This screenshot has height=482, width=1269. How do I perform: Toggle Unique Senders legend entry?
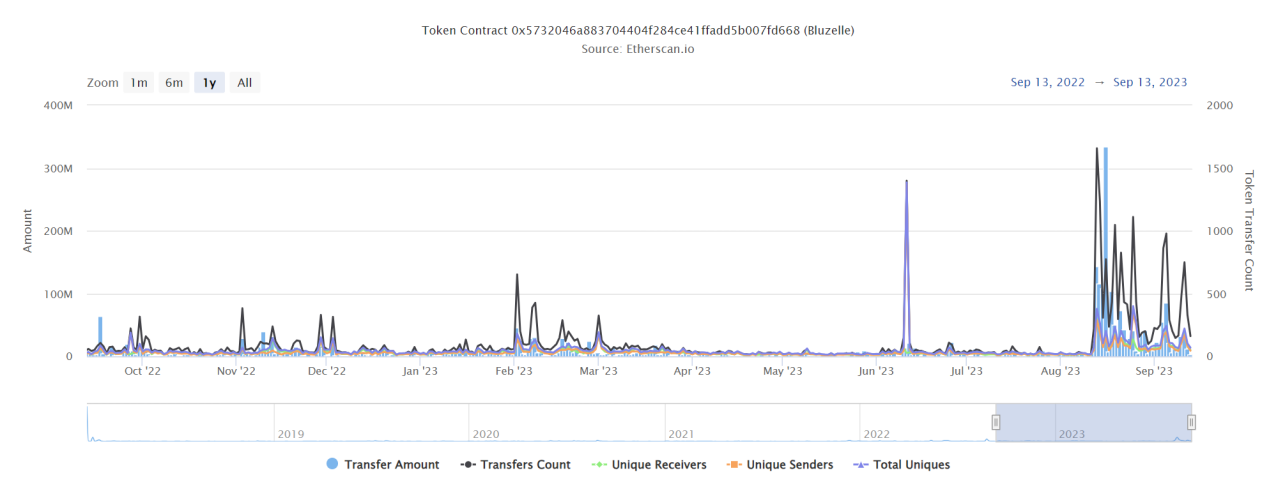point(789,465)
